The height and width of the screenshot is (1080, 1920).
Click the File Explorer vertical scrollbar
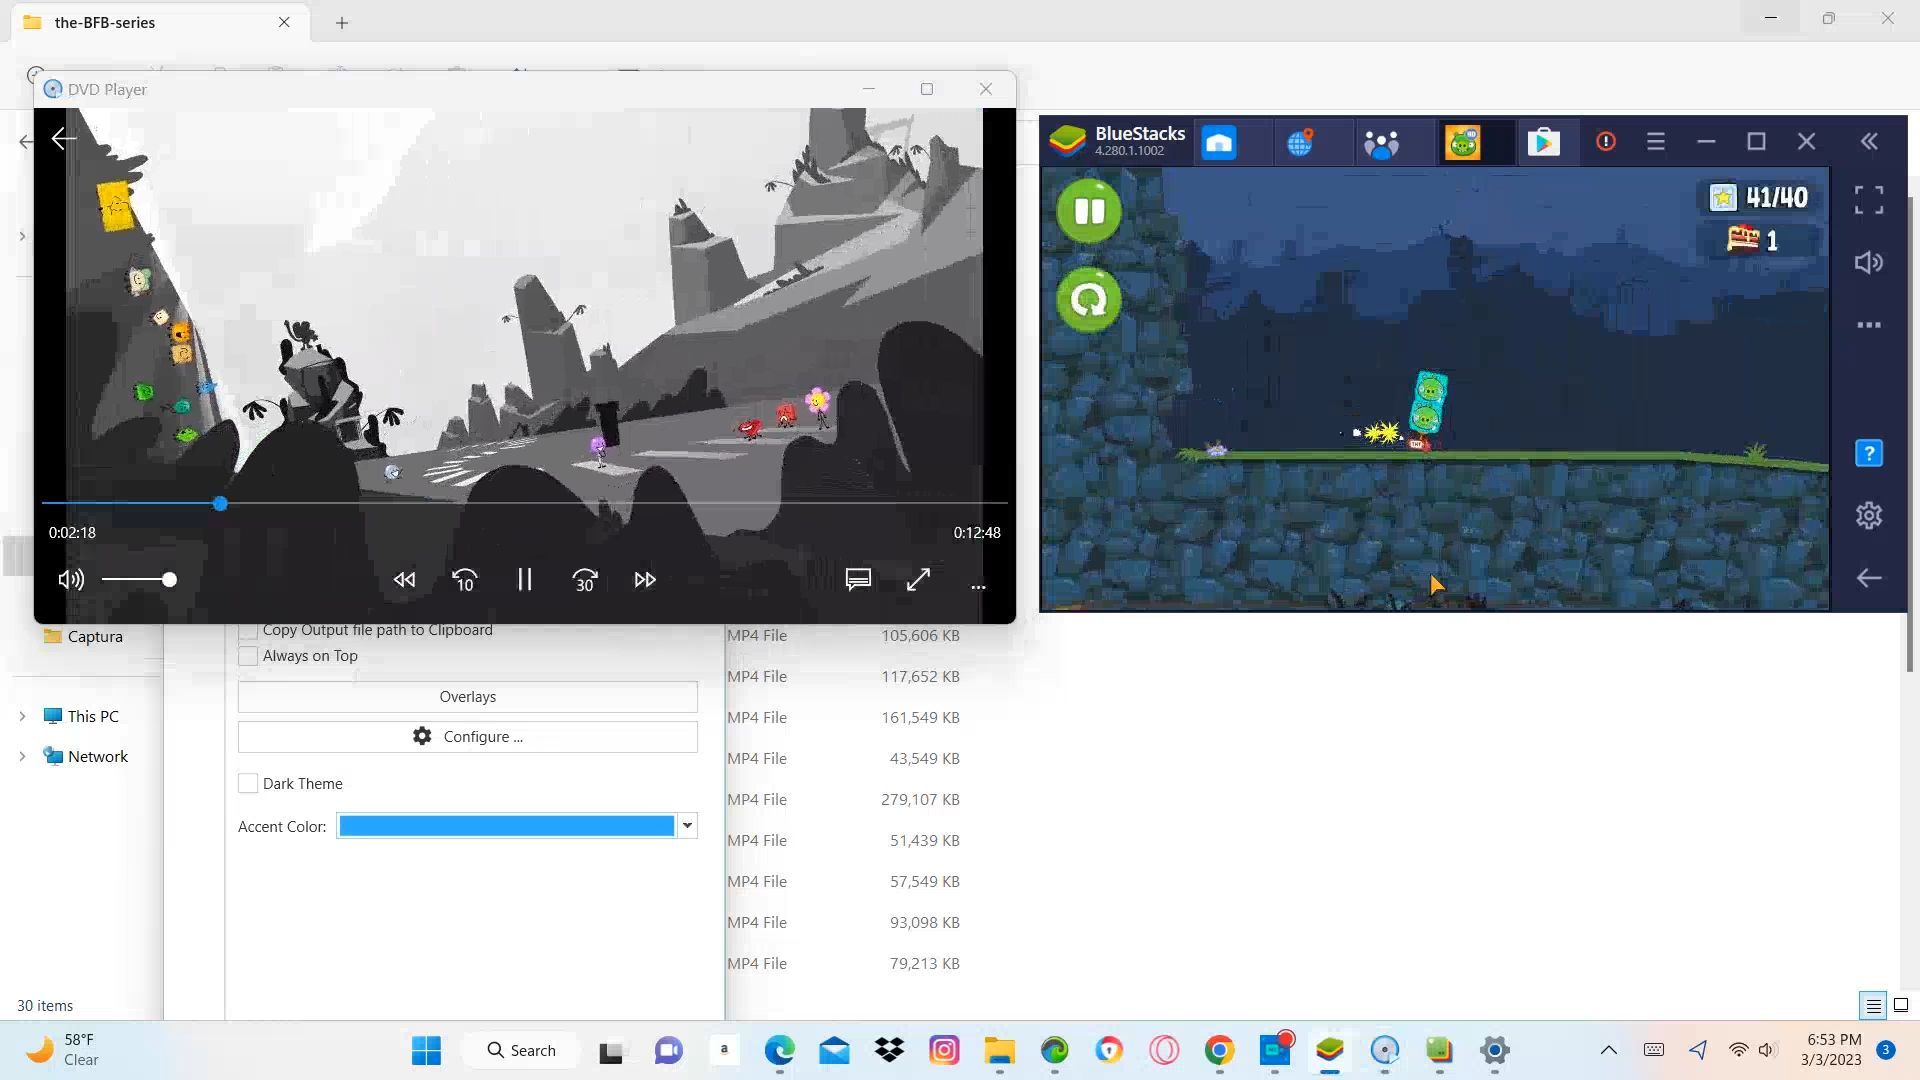(x=1909, y=435)
